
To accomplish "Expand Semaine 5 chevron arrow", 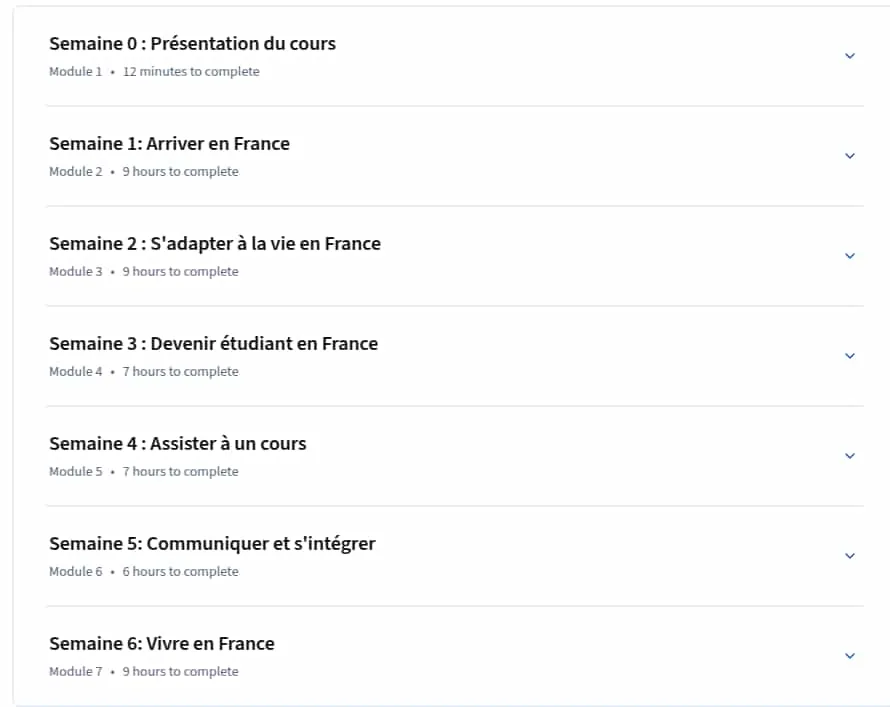I will [850, 556].
